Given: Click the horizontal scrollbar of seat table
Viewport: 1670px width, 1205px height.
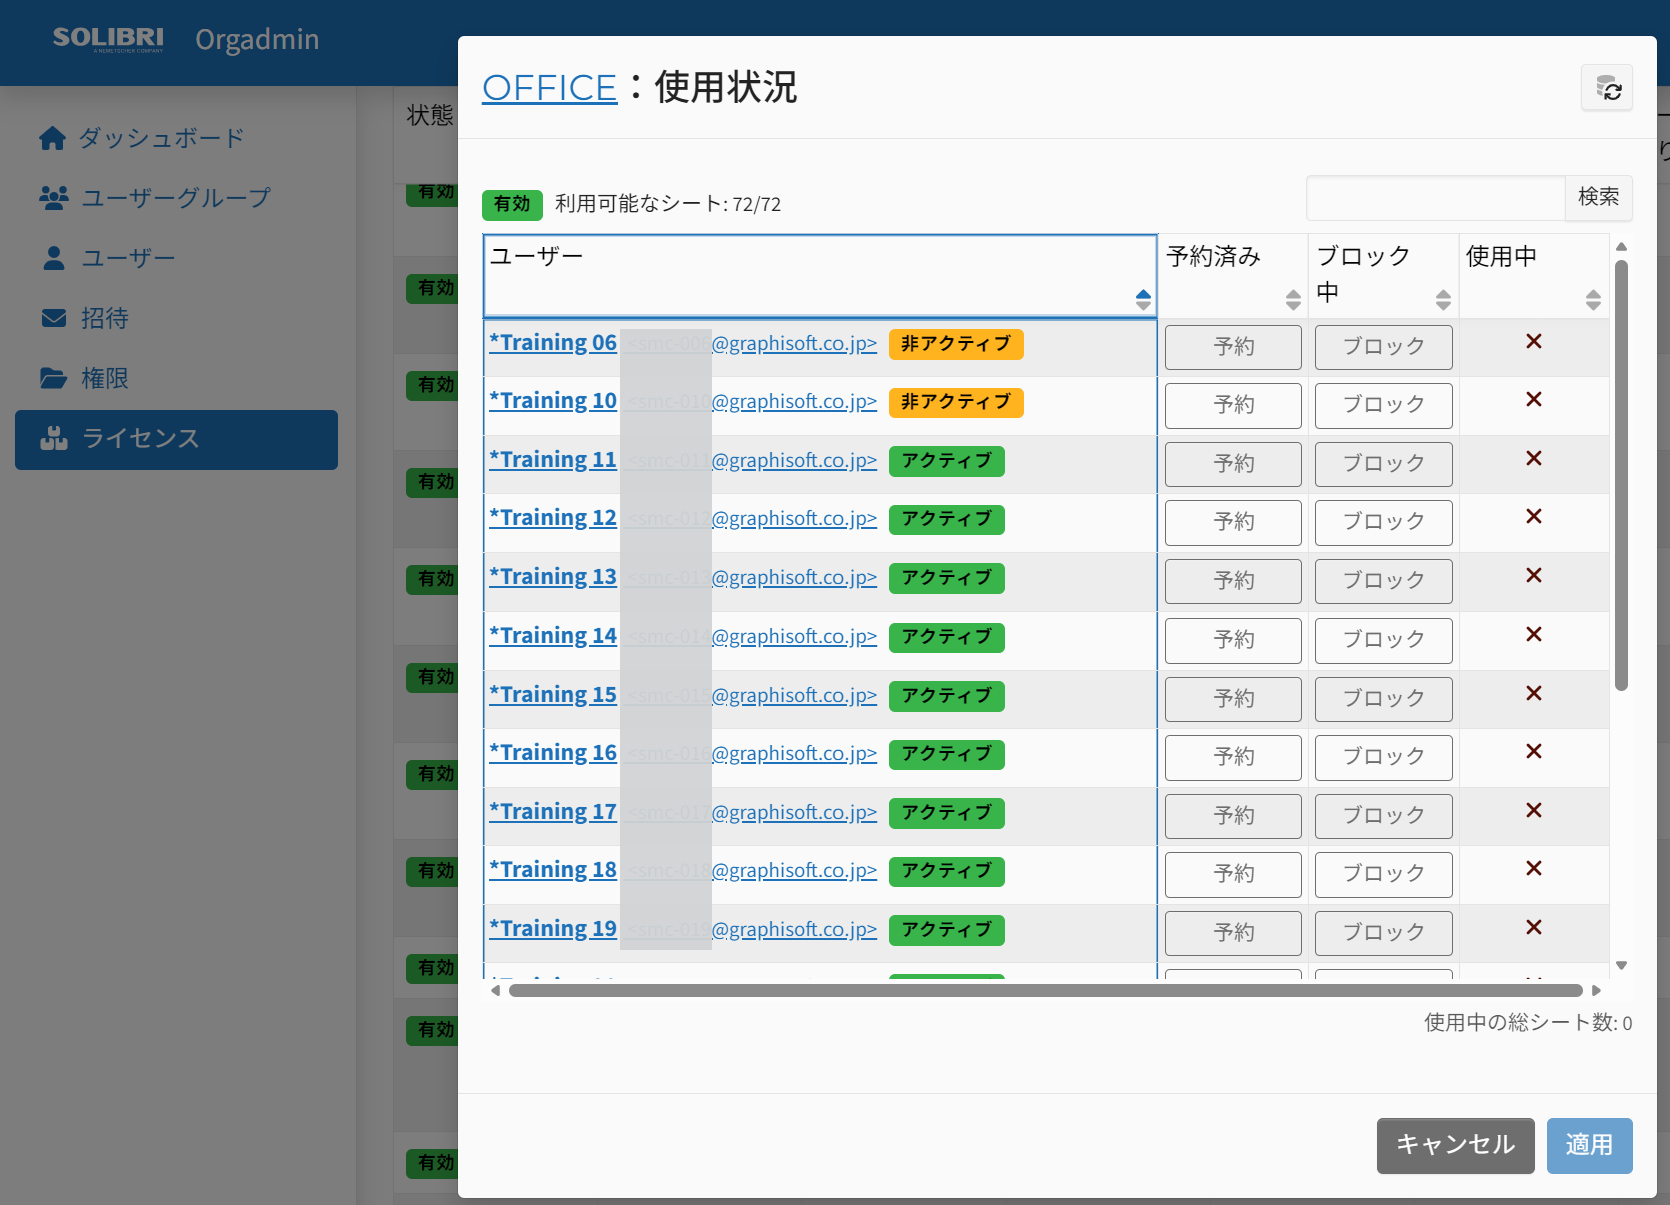Looking at the screenshot, I should pyautogui.click(x=1046, y=991).
